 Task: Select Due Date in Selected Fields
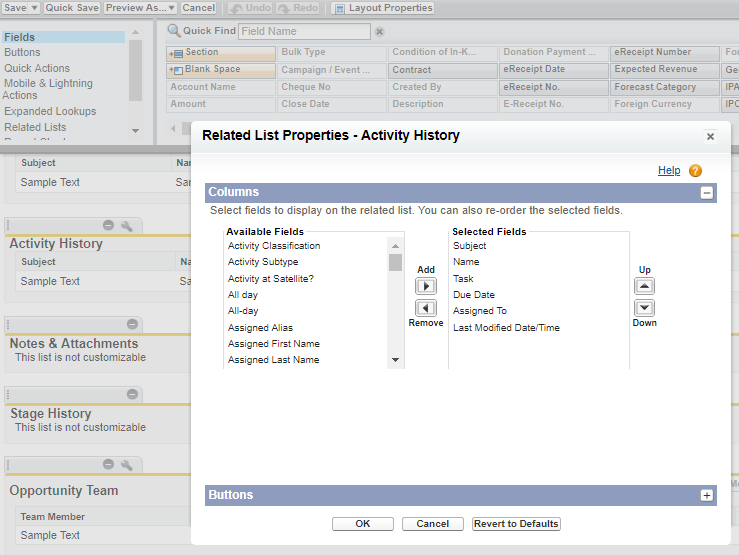coord(474,295)
